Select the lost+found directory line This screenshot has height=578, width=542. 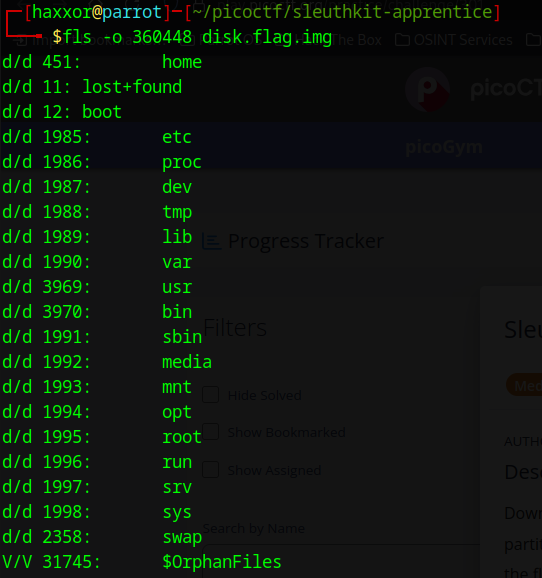click(92, 87)
